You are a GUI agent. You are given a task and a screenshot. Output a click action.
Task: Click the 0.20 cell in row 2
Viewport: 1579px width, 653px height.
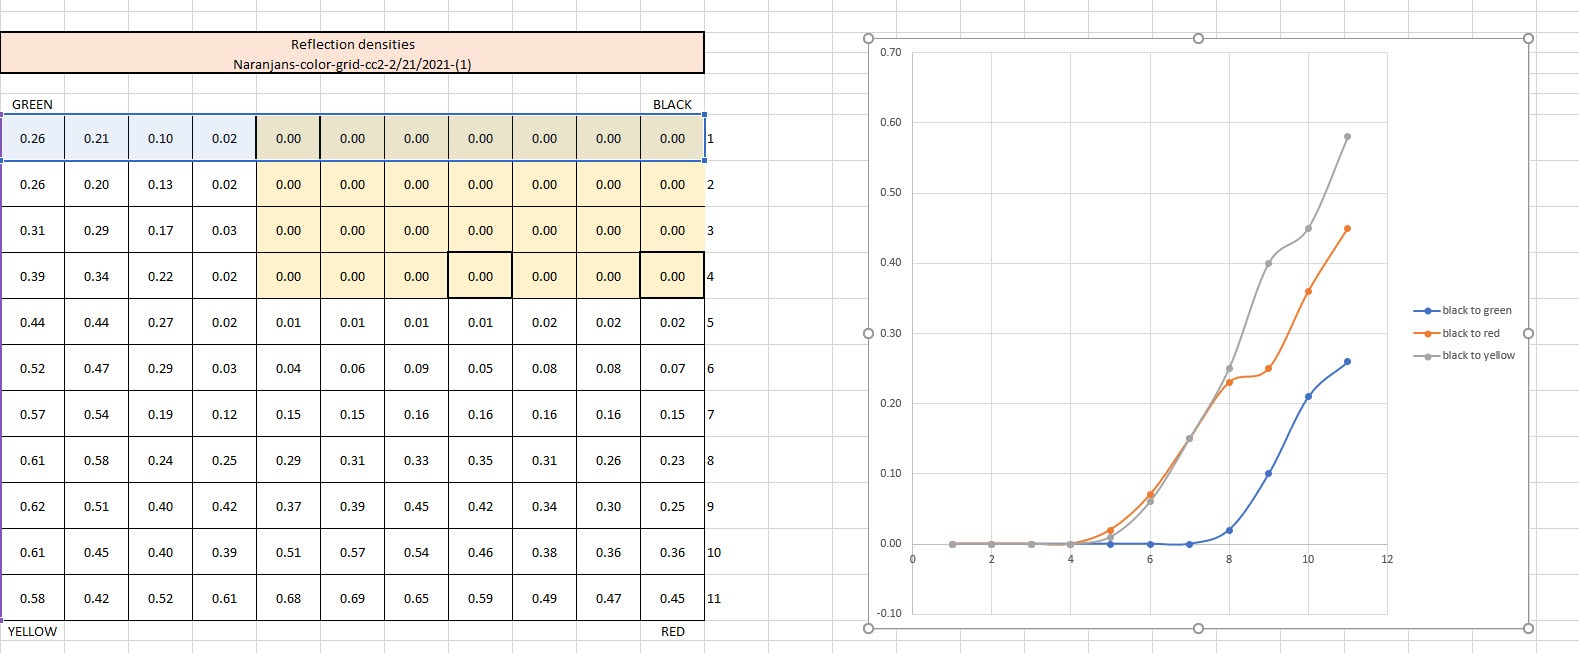96,184
